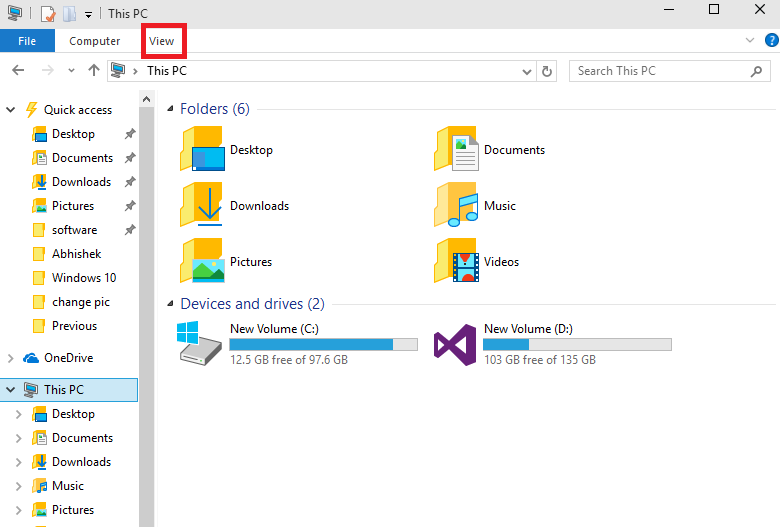Open the View ribbon tab
The image size is (780, 527).
tap(161, 41)
